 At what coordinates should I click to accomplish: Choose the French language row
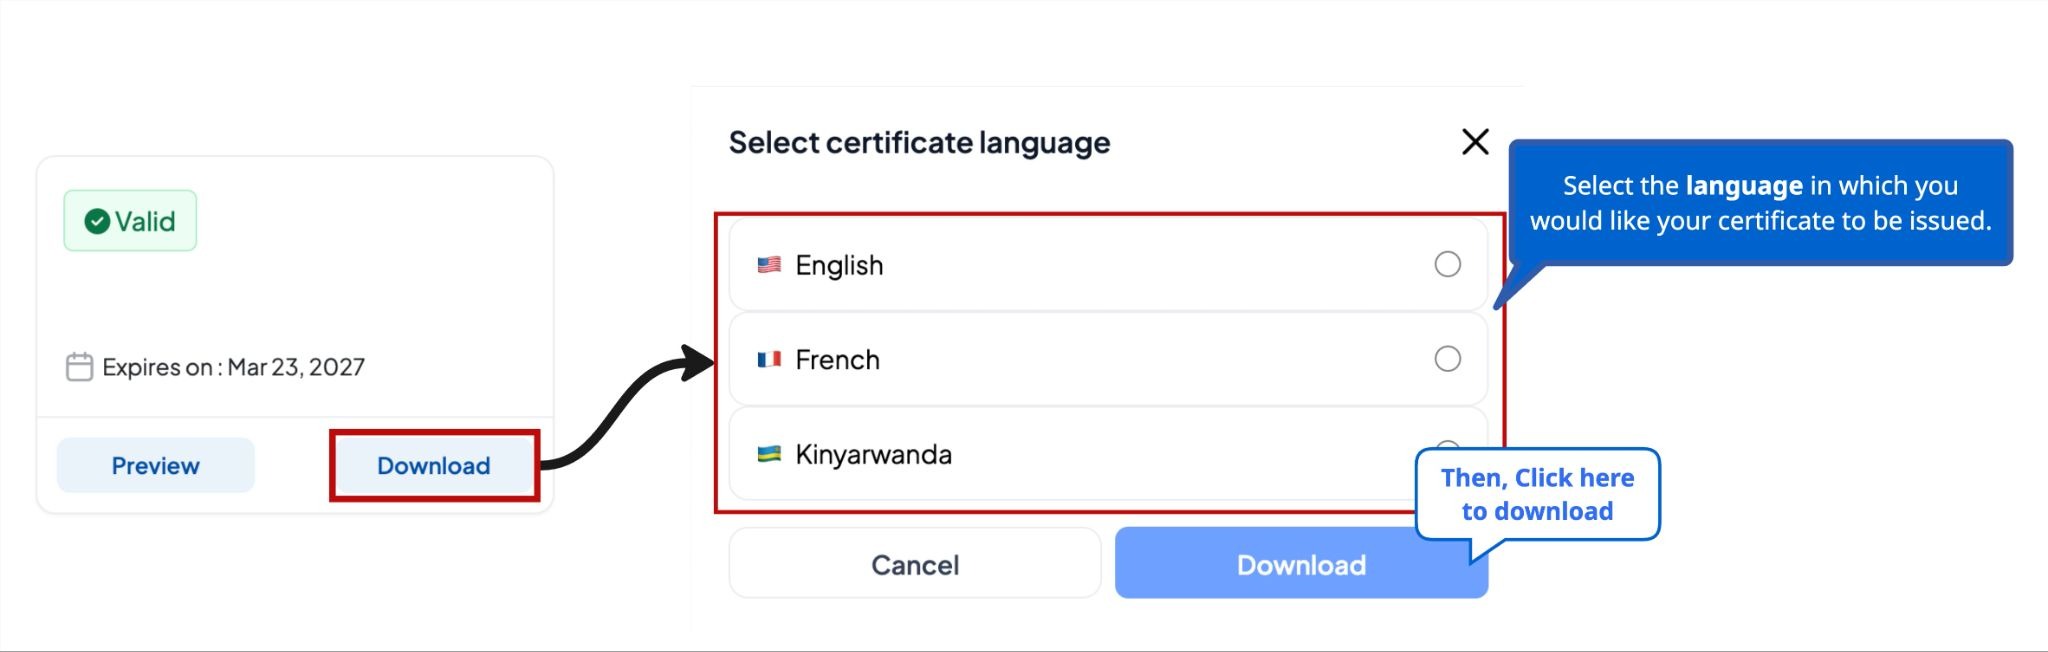click(x=1108, y=359)
